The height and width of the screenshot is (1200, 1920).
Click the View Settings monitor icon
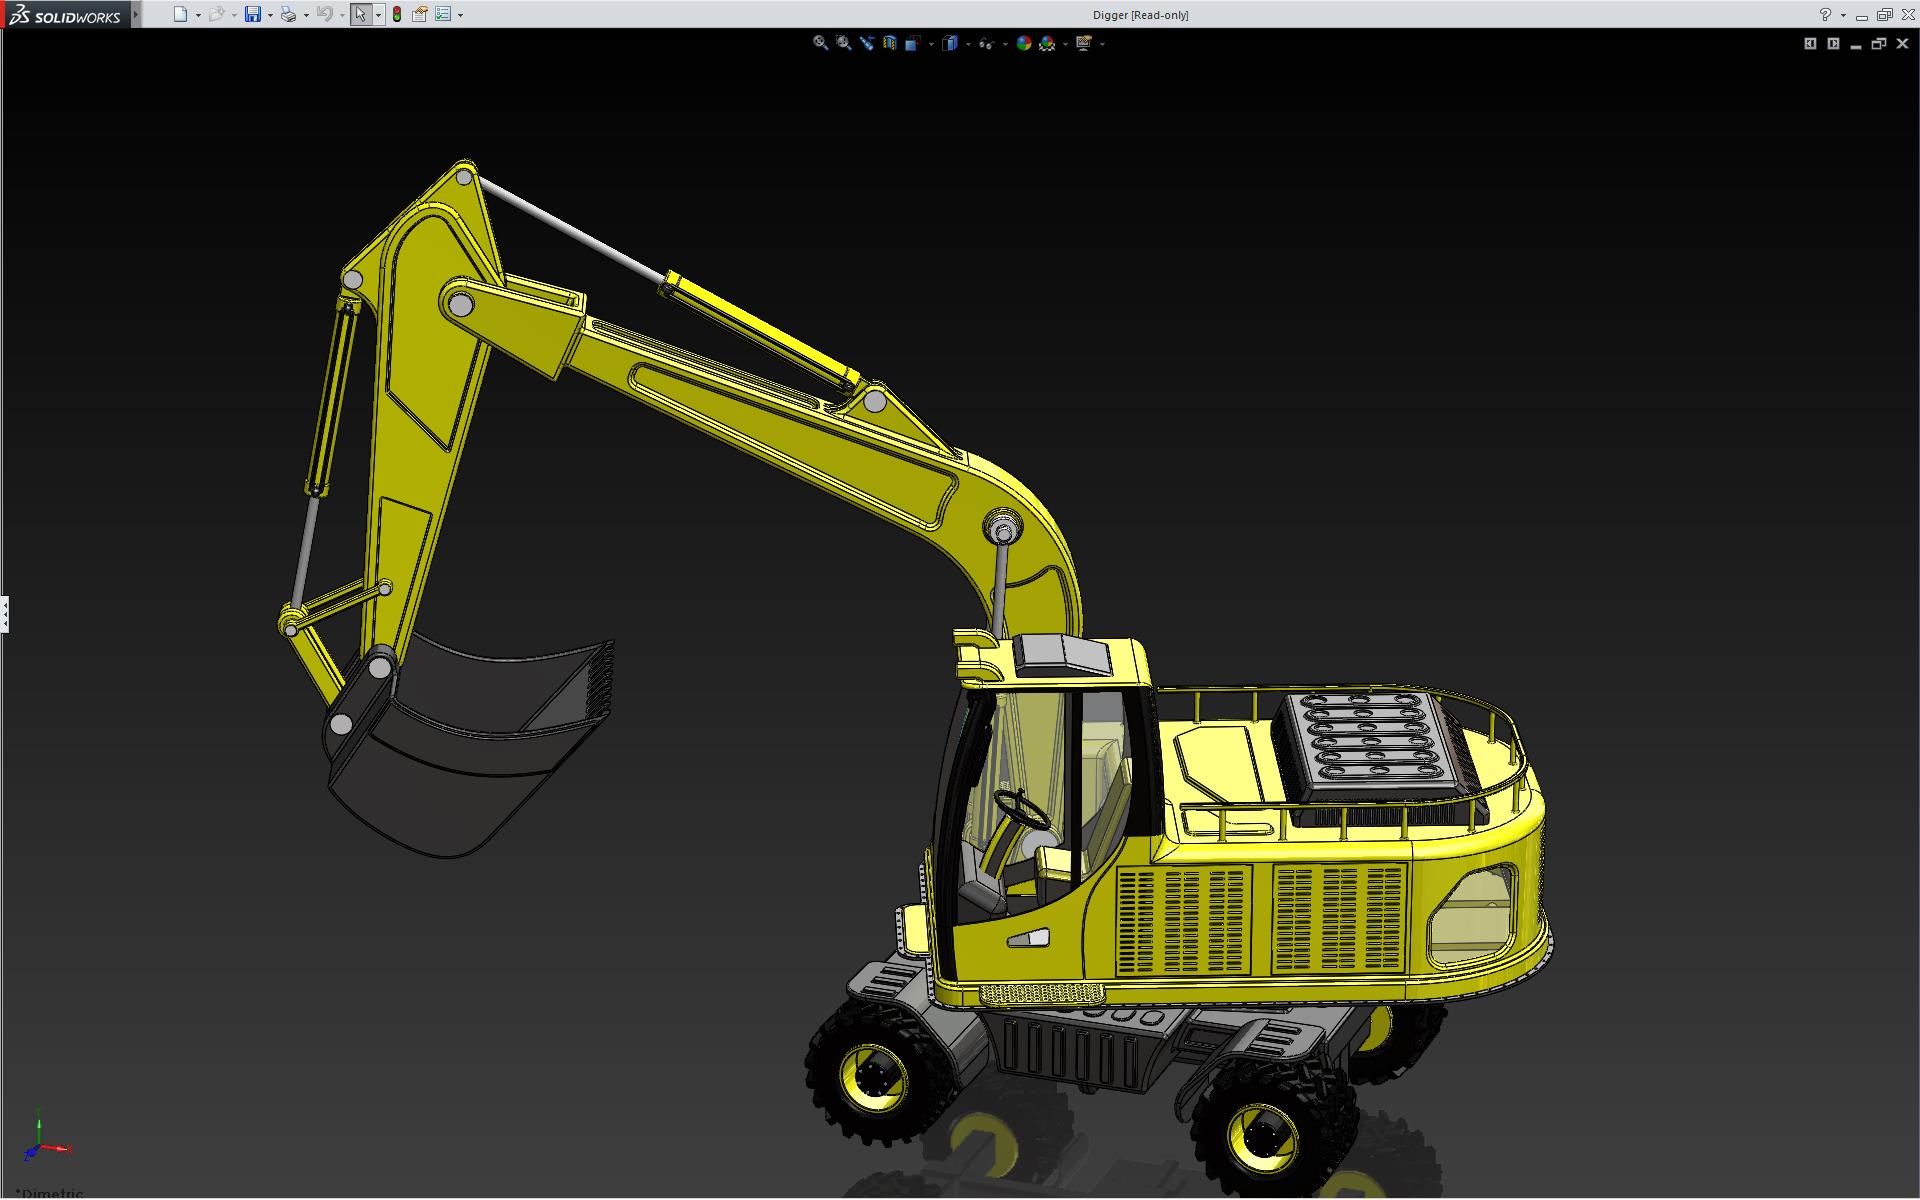[1083, 43]
